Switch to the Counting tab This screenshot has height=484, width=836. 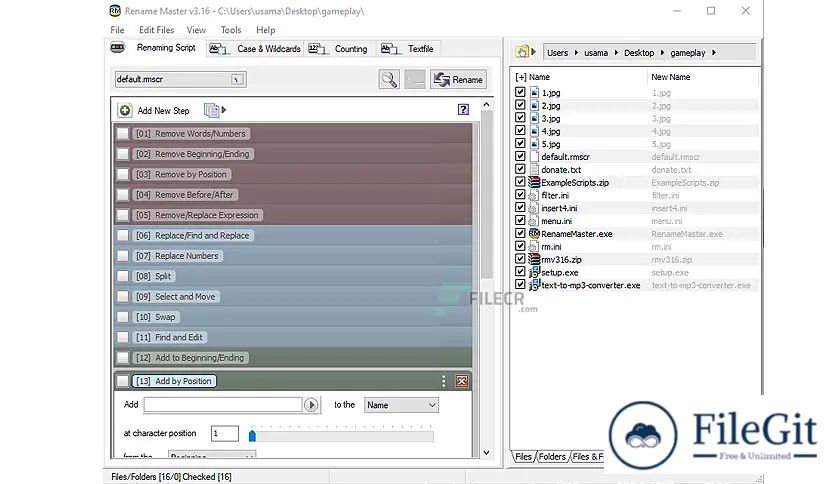339,49
